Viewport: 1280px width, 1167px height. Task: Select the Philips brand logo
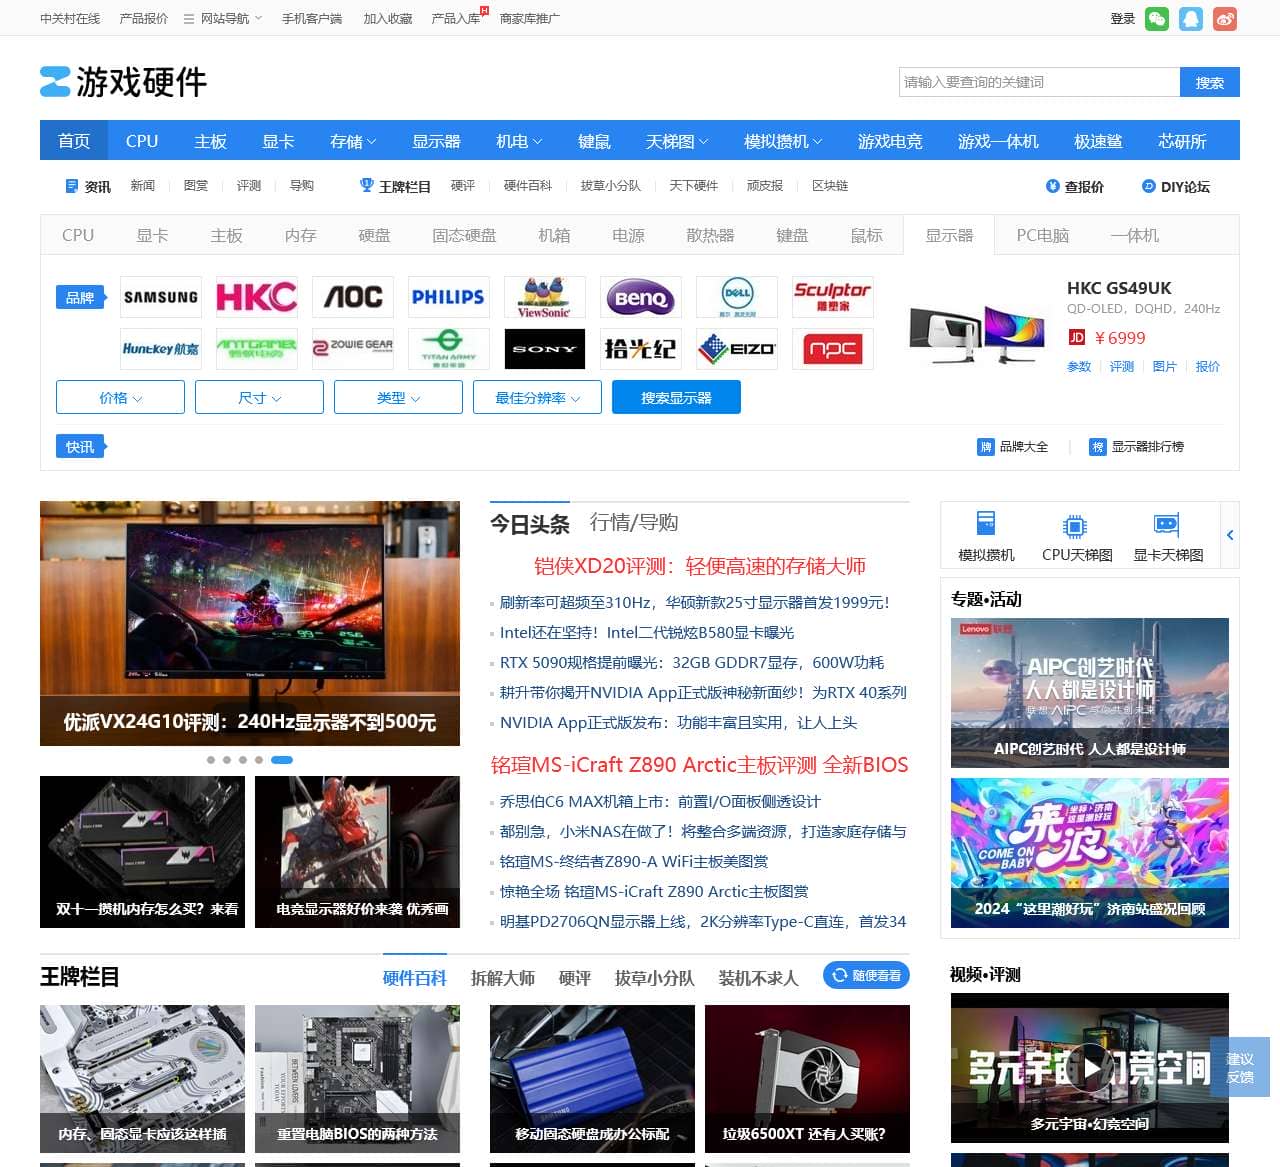click(449, 297)
